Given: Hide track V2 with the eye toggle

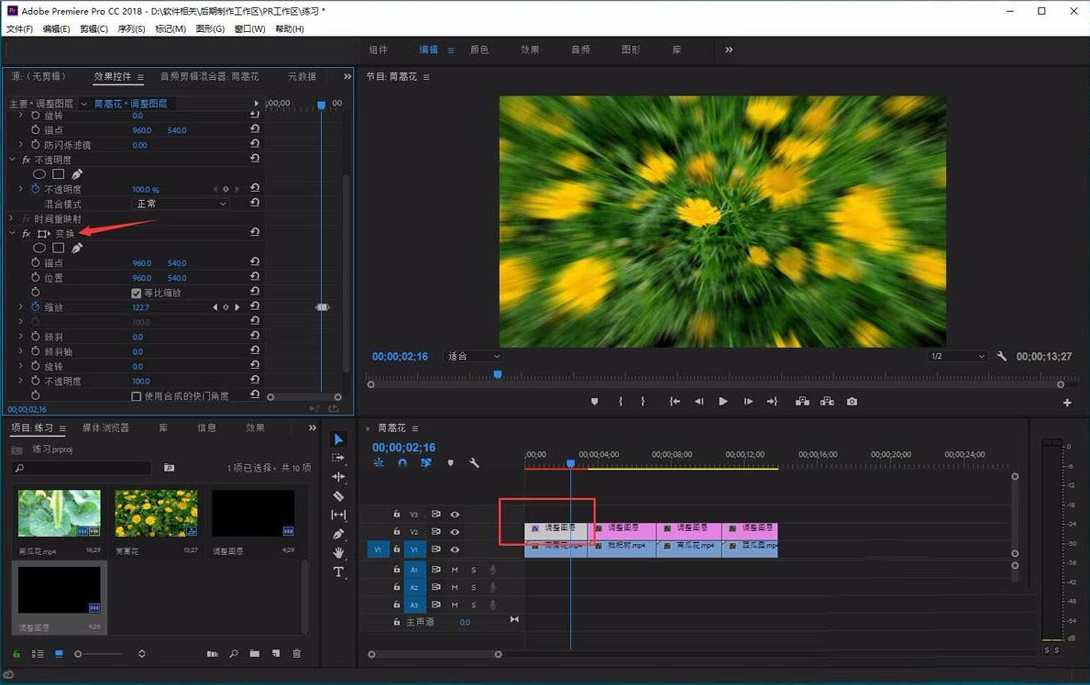Looking at the screenshot, I should tap(454, 532).
